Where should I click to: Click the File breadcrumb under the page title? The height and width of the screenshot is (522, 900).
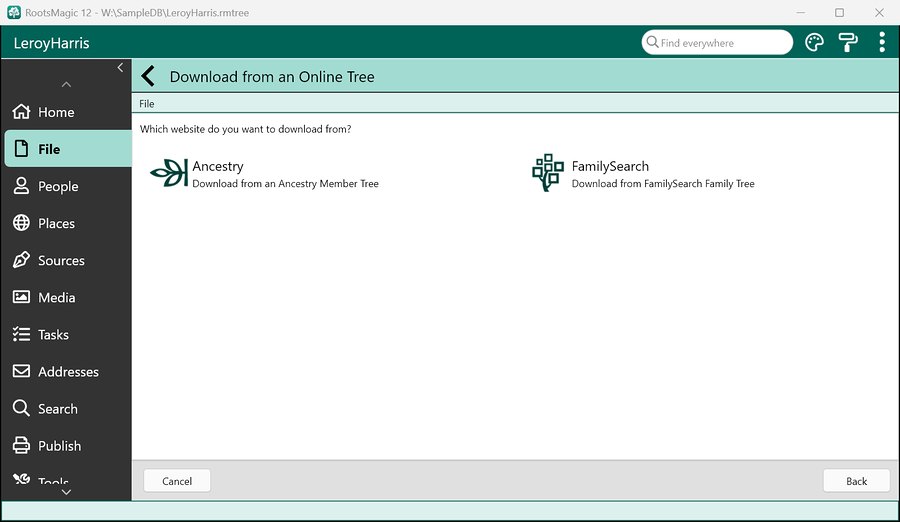[147, 103]
